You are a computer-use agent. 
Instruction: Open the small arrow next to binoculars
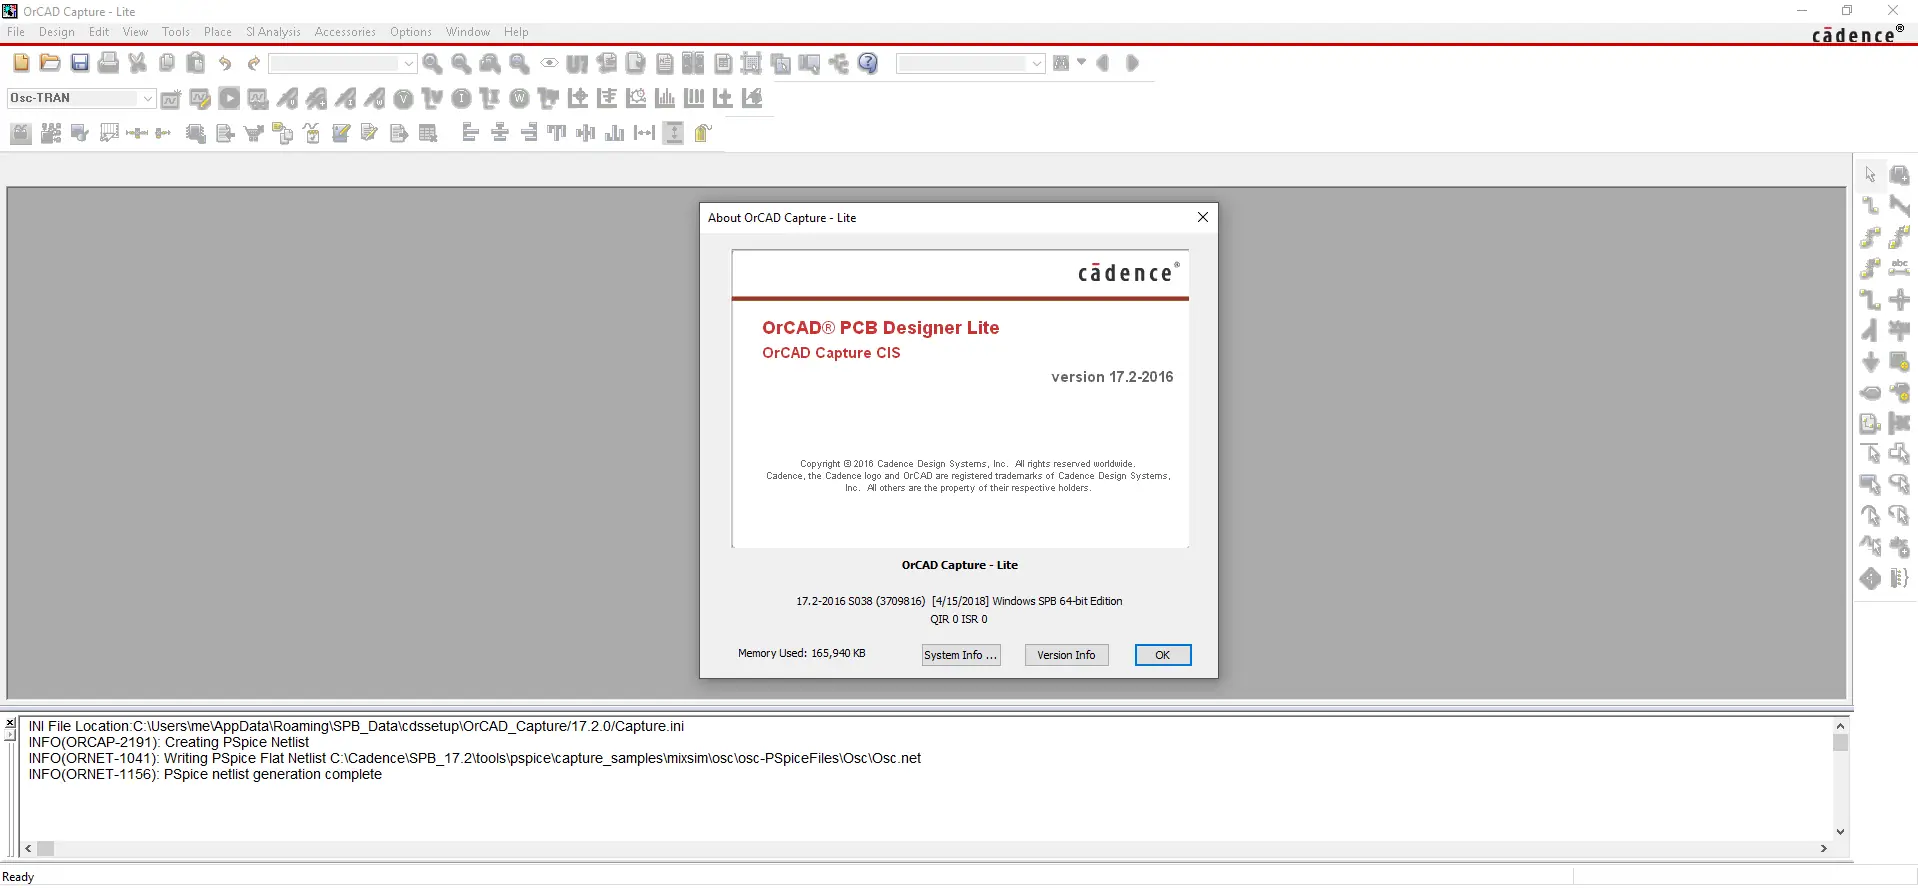click(x=1081, y=63)
